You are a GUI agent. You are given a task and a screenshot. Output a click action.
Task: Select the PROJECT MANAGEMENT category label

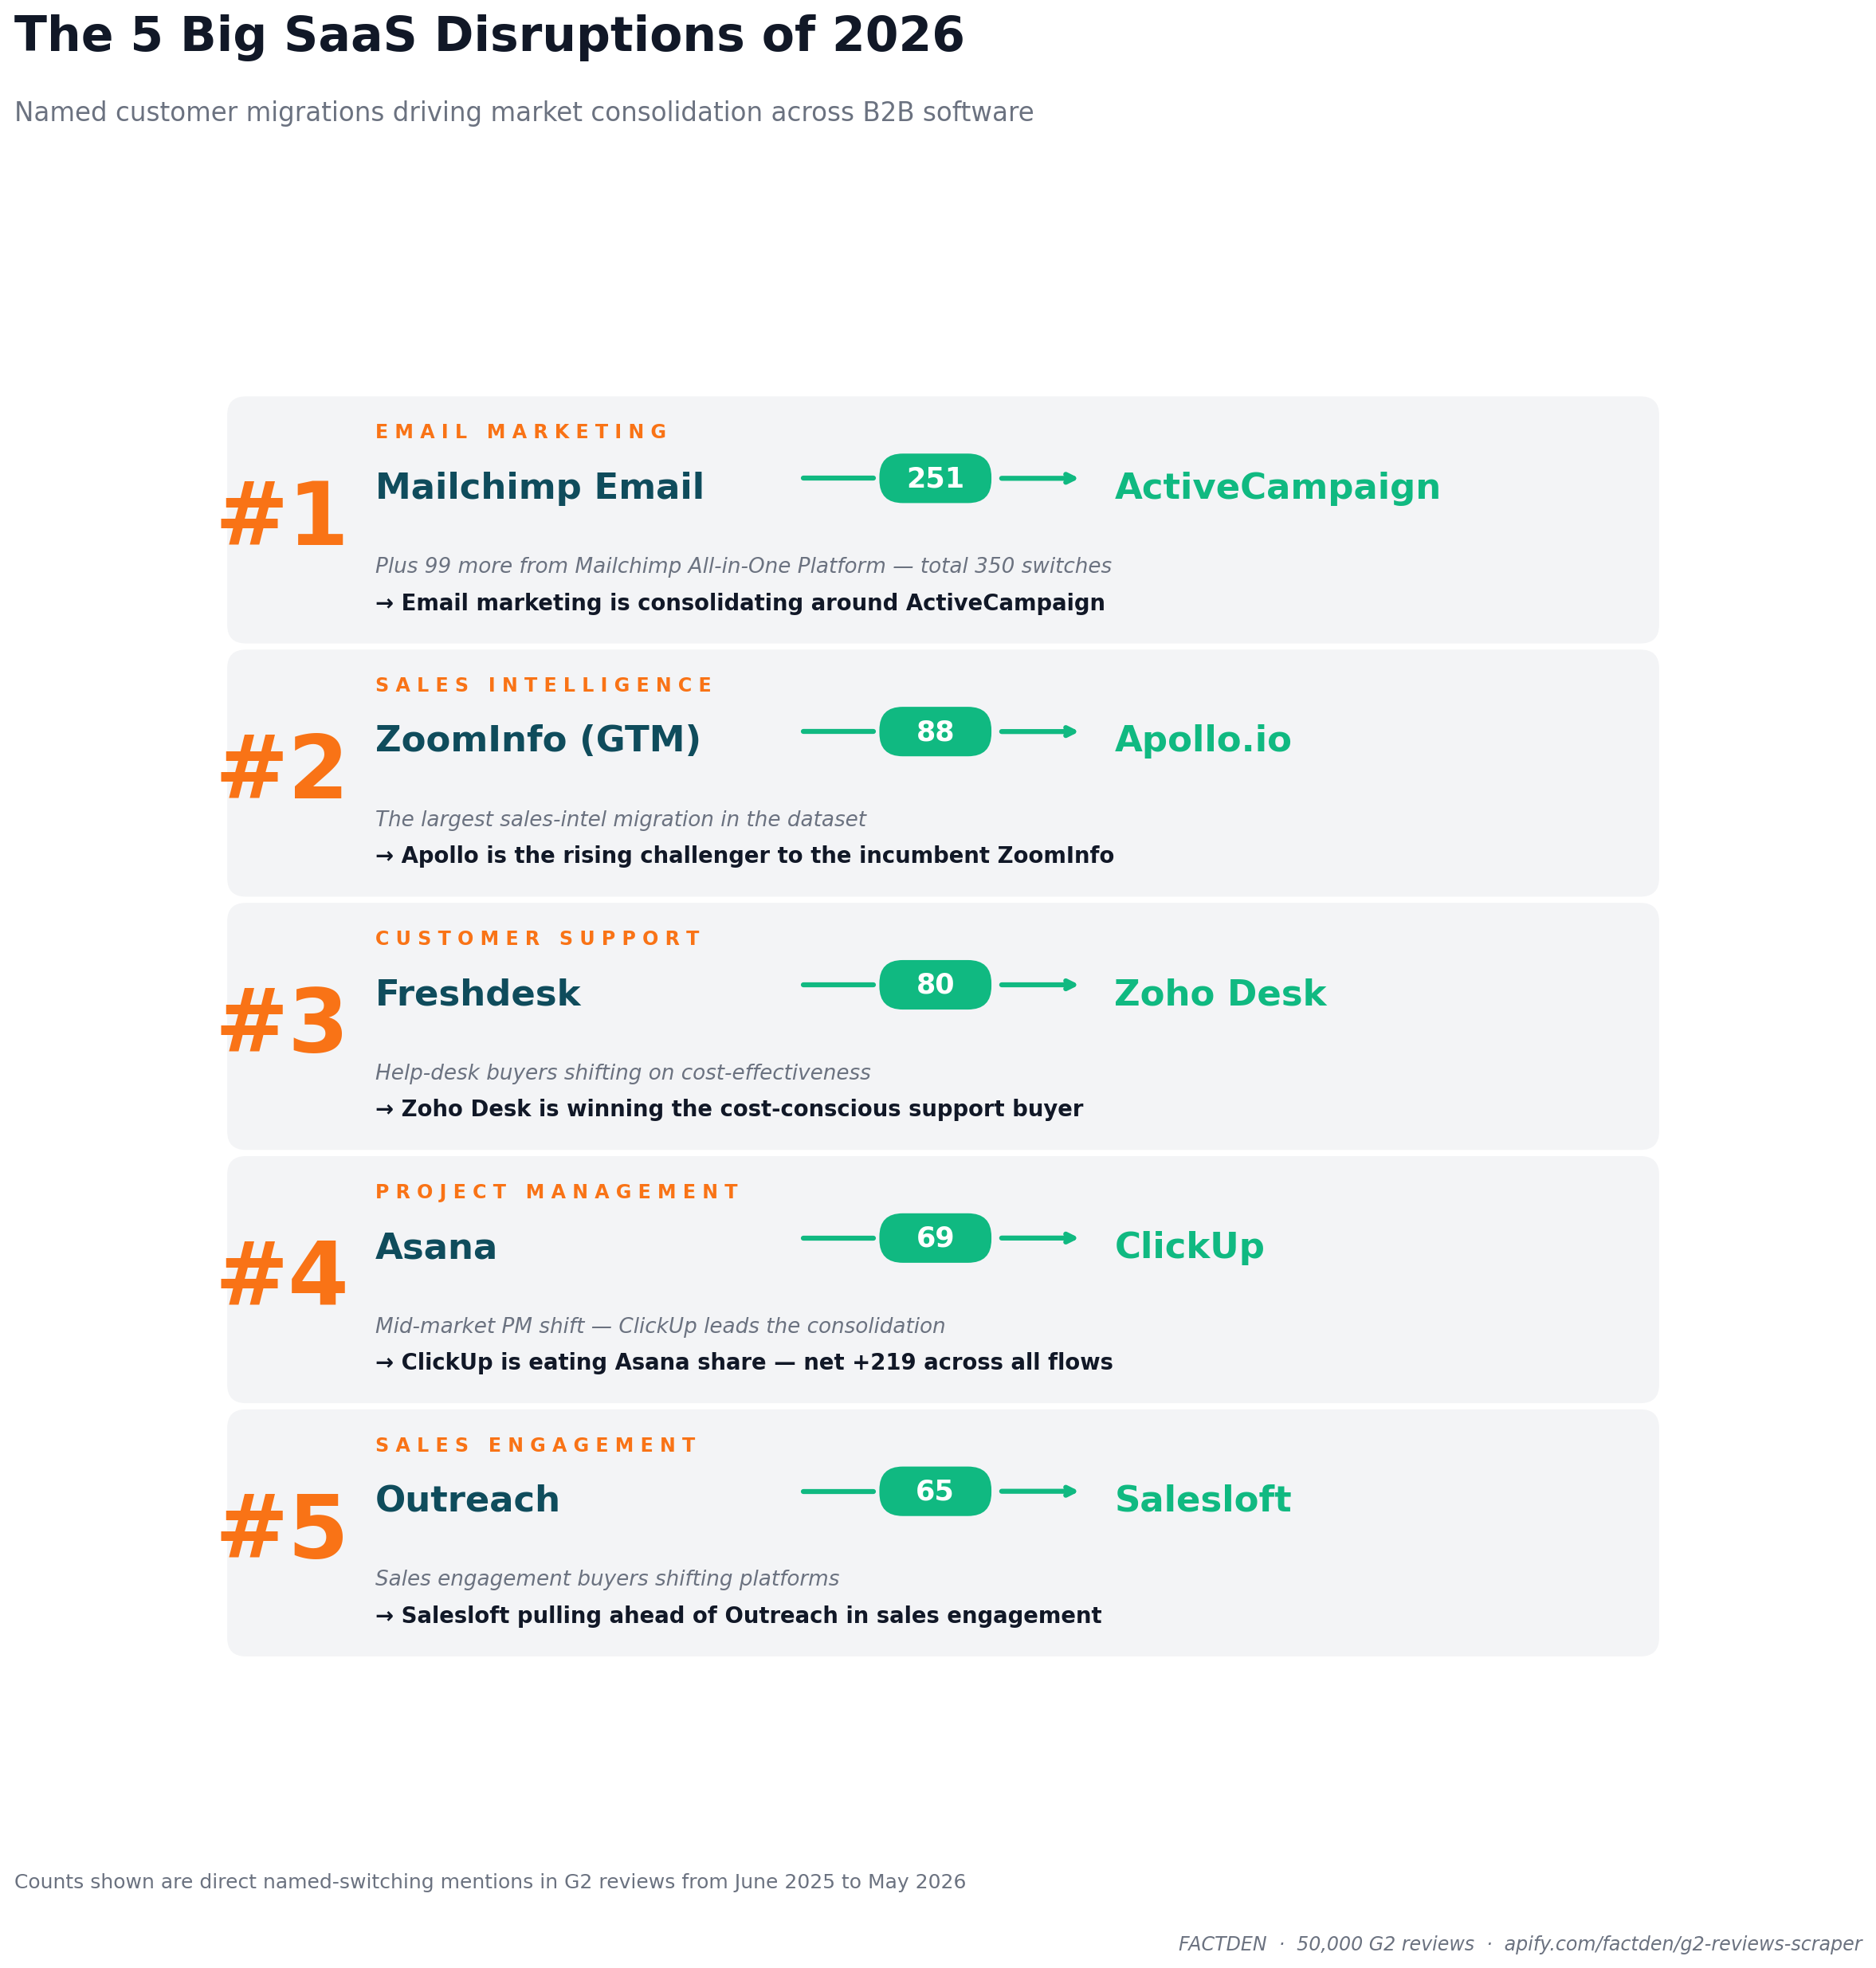[x=556, y=1192]
